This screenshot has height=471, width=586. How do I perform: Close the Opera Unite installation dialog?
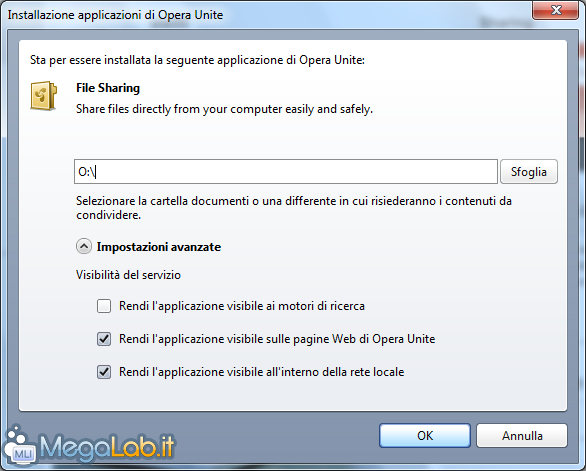556,9
